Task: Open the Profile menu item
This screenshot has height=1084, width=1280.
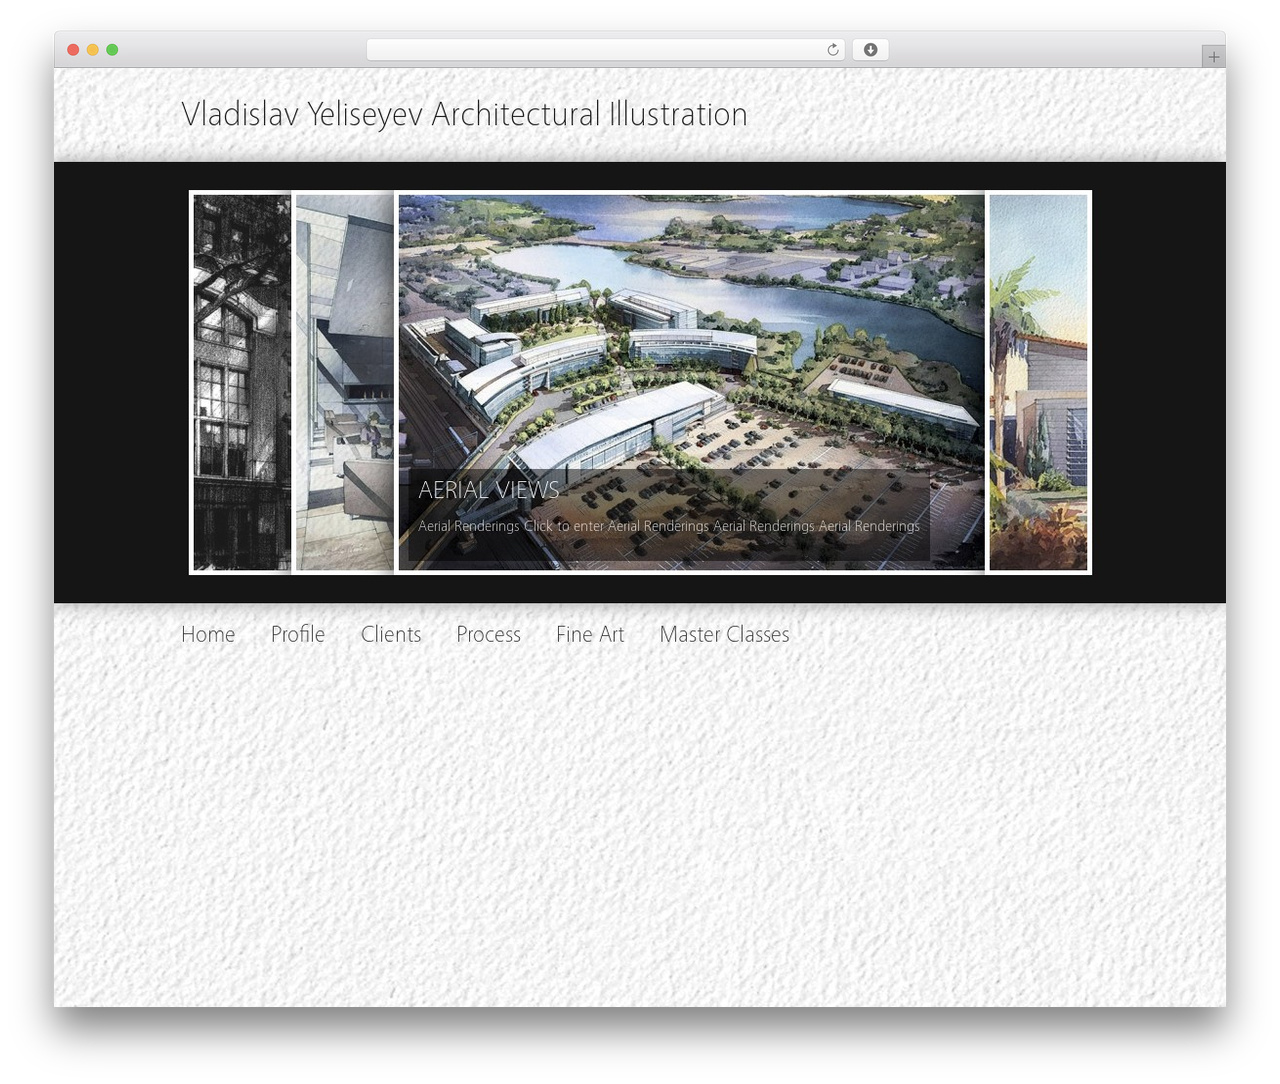Action: (x=298, y=635)
